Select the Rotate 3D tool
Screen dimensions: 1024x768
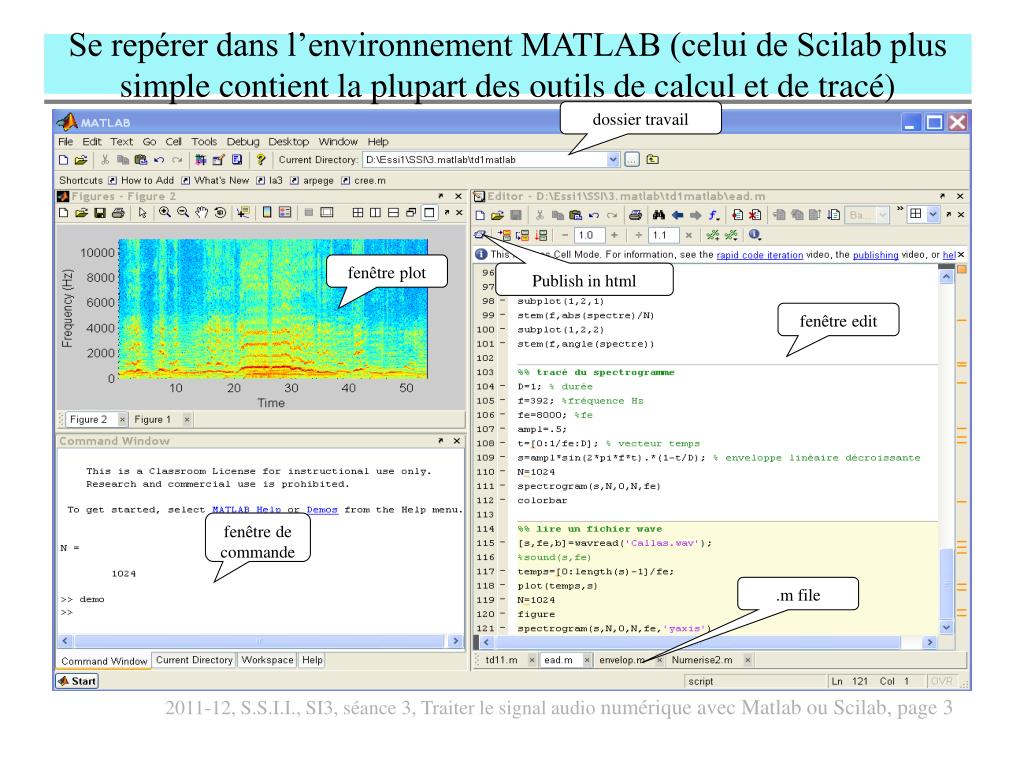220,213
